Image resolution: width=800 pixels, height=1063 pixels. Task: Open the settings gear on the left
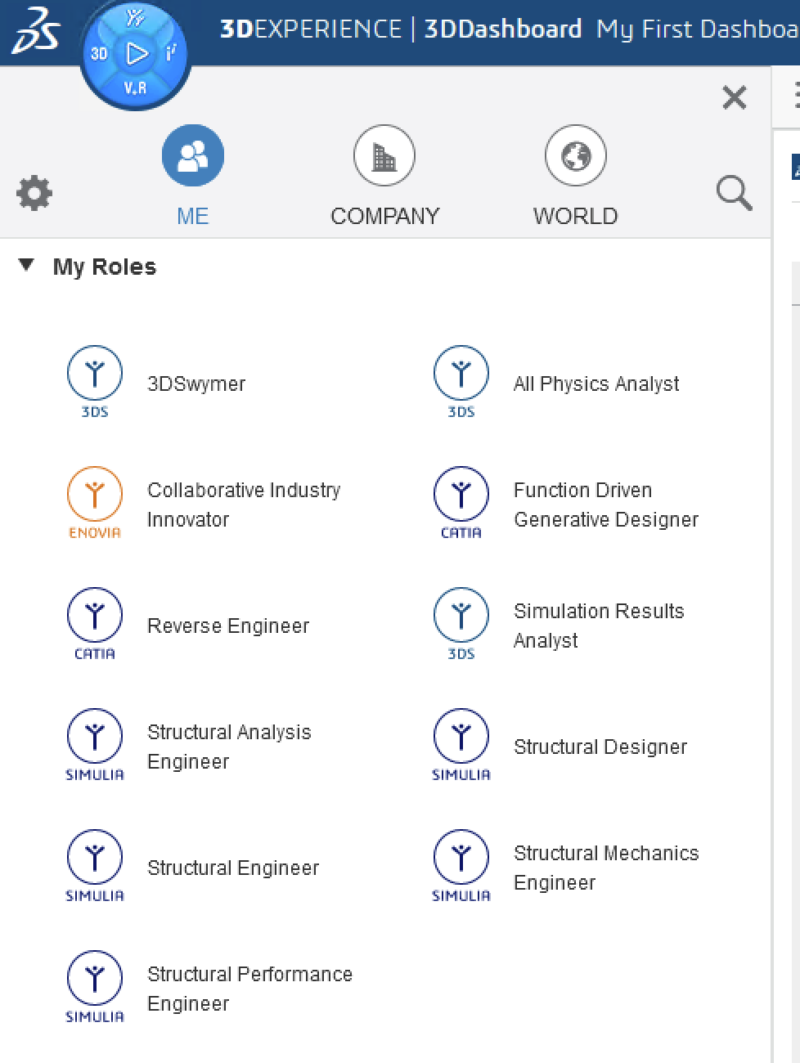[34, 194]
